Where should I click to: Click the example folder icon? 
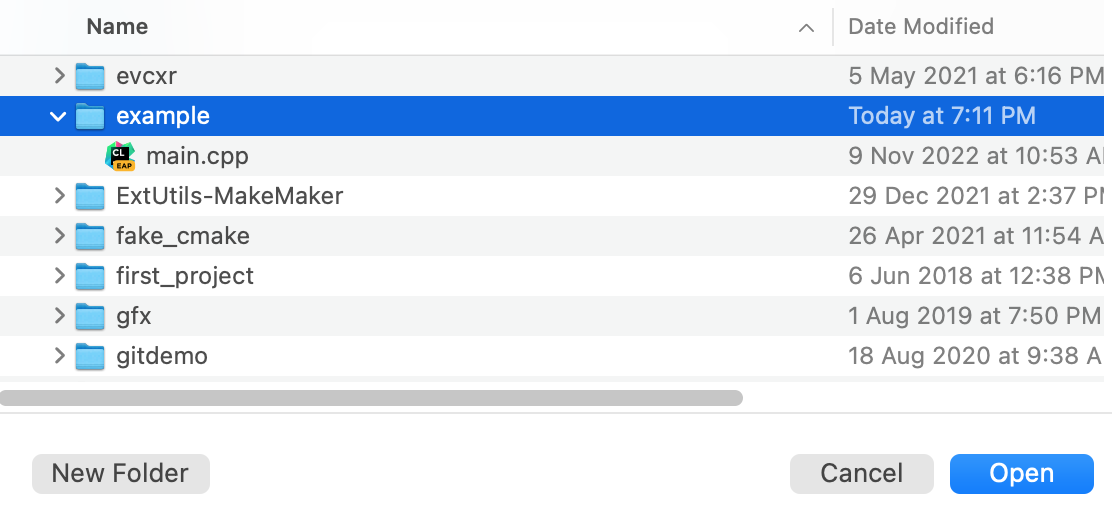[x=90, y=116]
